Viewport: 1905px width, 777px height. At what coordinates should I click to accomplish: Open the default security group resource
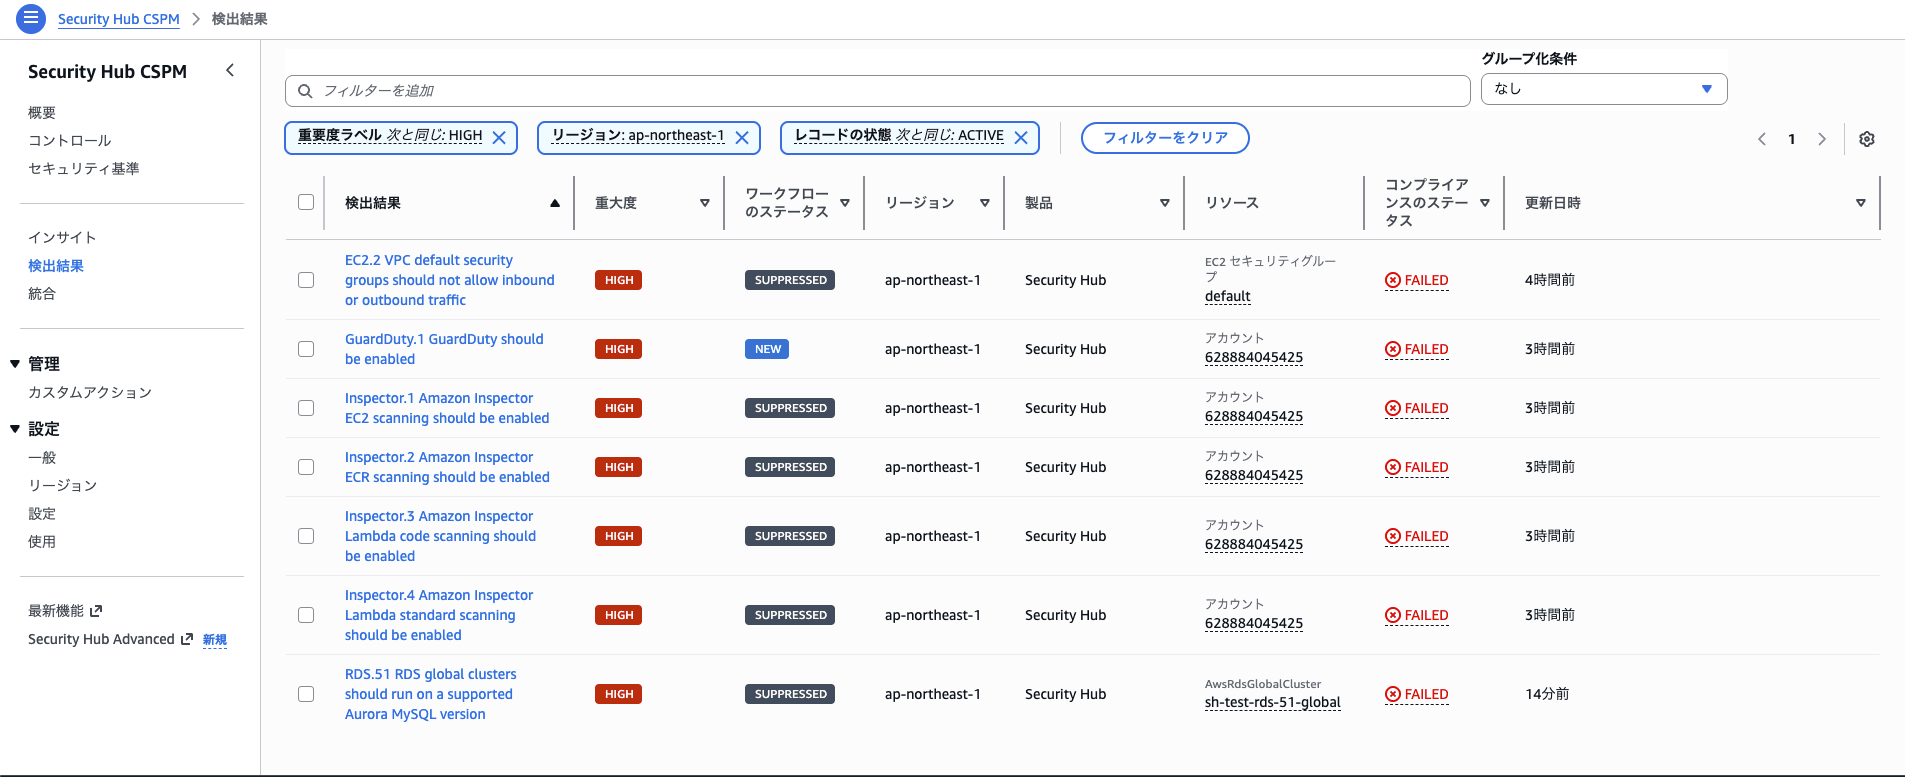[1228, 297]
